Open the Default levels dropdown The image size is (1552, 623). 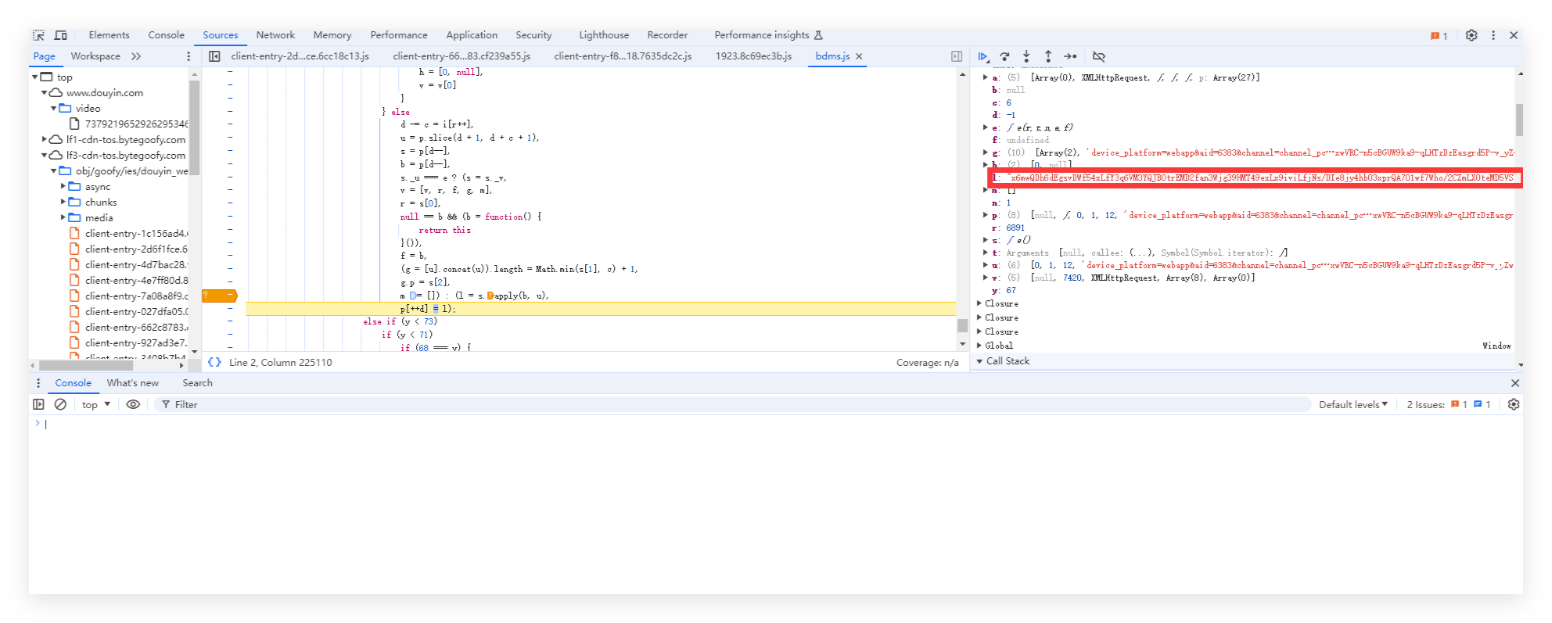1353,404
